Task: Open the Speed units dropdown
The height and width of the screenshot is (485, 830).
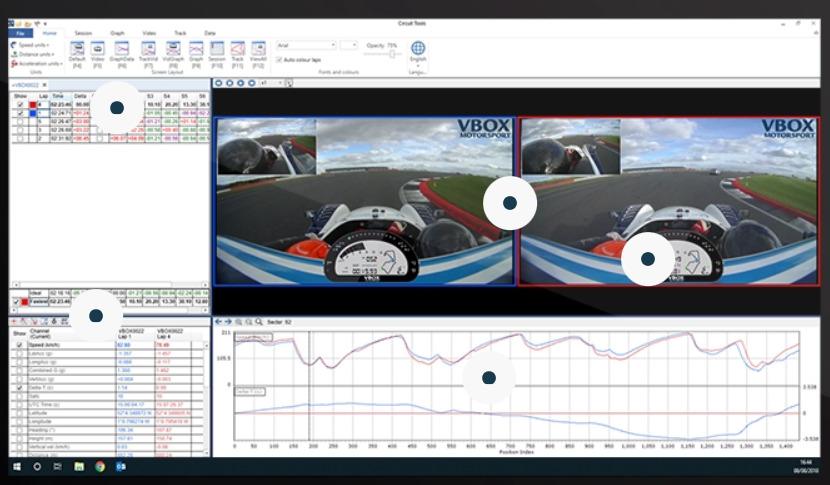Action: pyautogui.click(x=30, y=45)
